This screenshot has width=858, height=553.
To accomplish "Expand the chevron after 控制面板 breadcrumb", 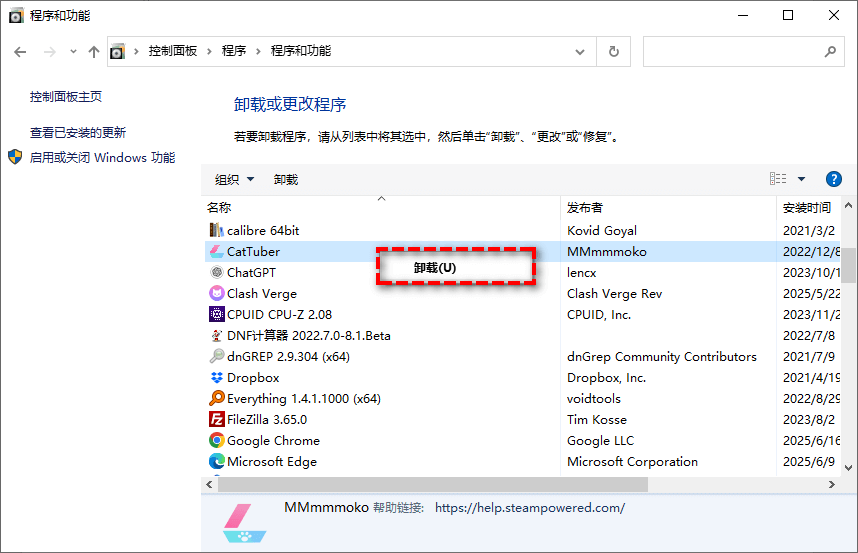I will click(x=209, y=51).
